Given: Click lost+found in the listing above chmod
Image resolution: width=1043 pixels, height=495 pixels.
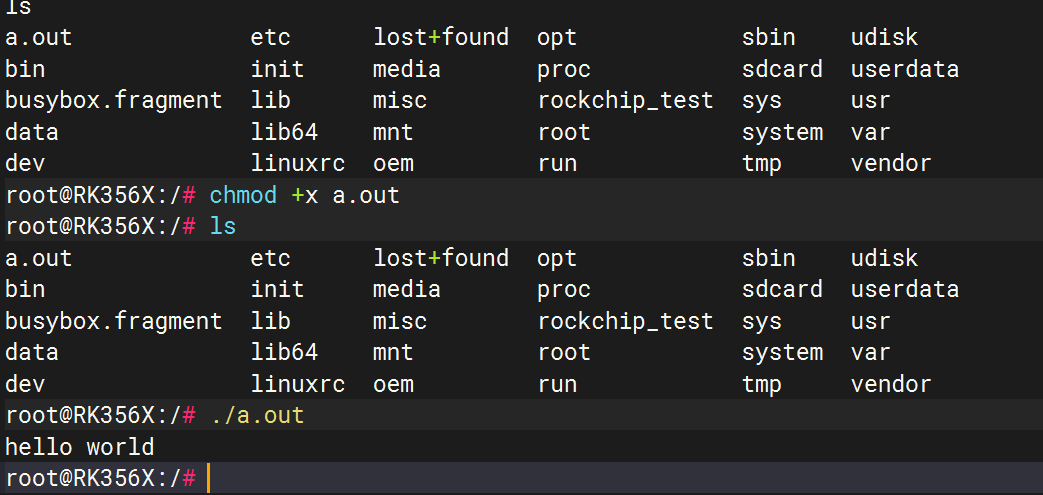Looking at the screenshot, I should pyautogui.click(x=441, y=38).
